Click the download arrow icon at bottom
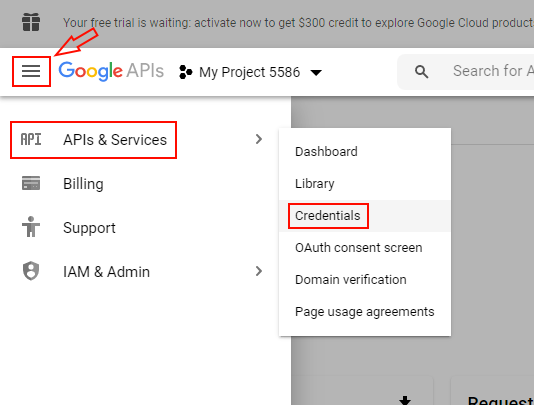 [x=405, y=401]
